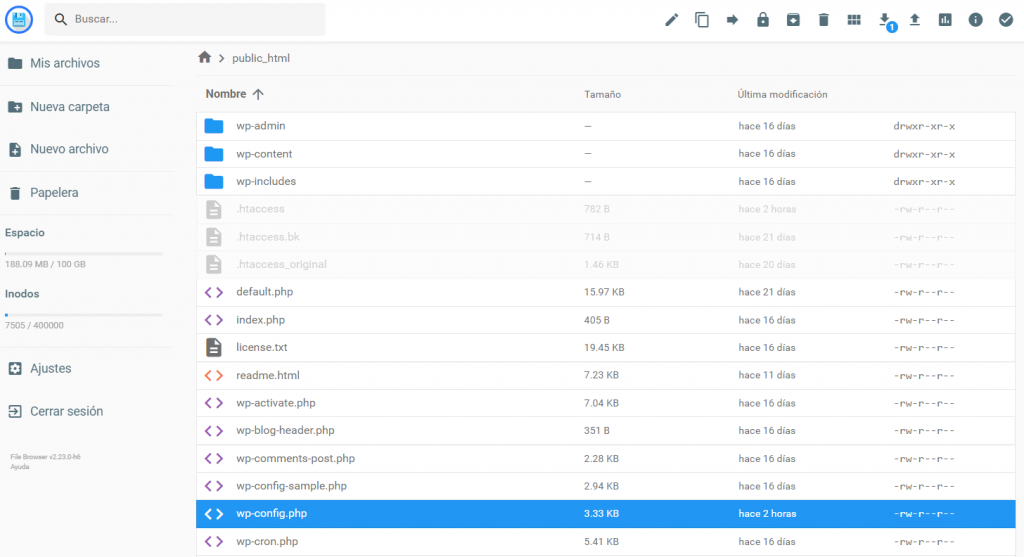Show file information via info icon
The height and width of the screenshot is (557, 1024).
pos(975,20)
